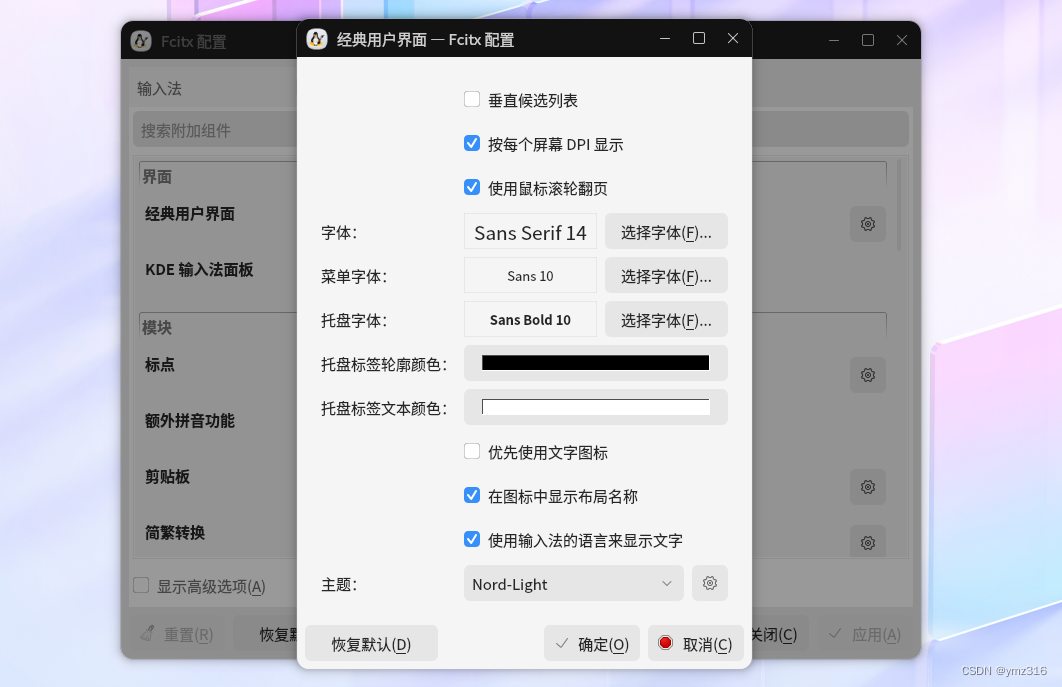Cancel with 取消(C) button

click(696, 643)
